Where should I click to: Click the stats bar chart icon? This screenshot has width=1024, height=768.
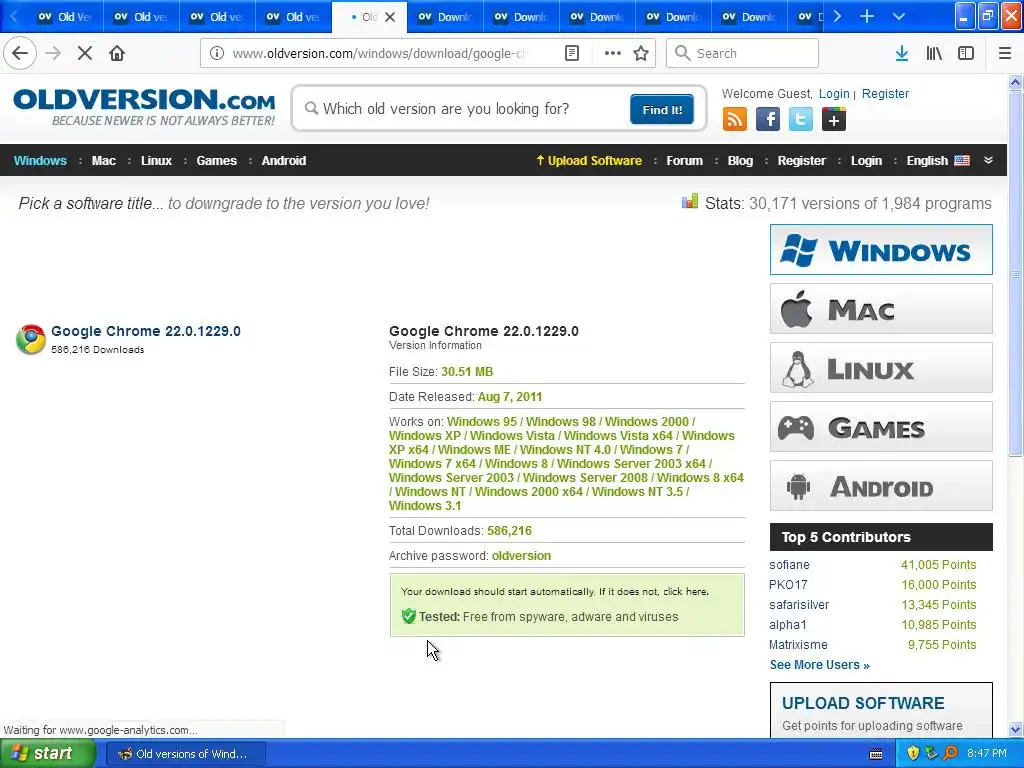point(690,201)
